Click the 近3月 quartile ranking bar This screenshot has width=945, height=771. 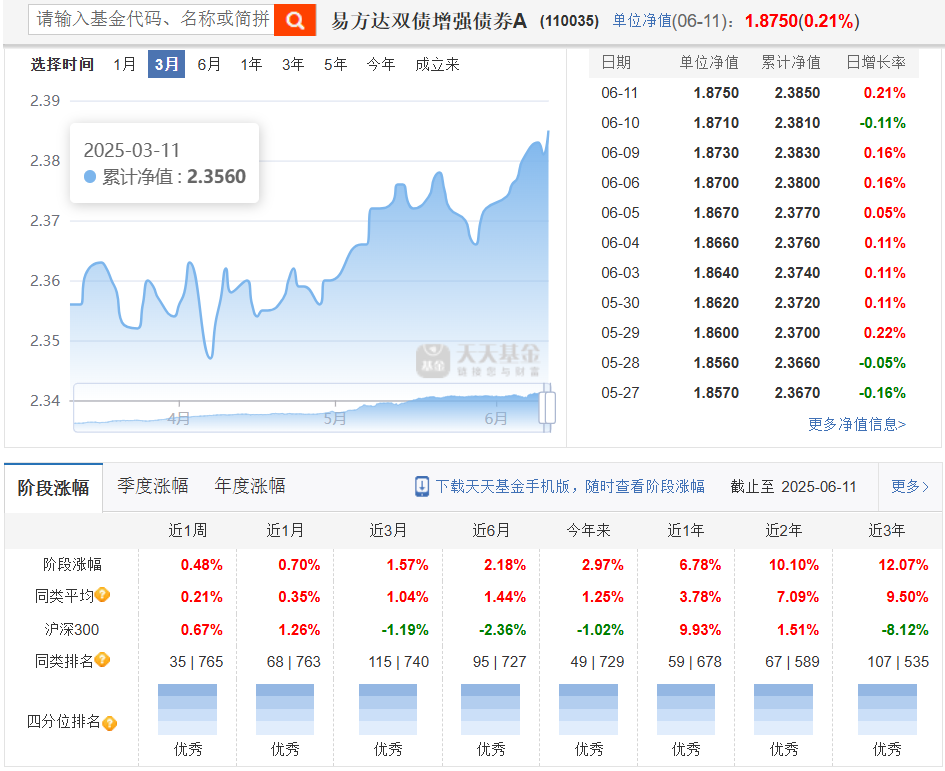388,709
